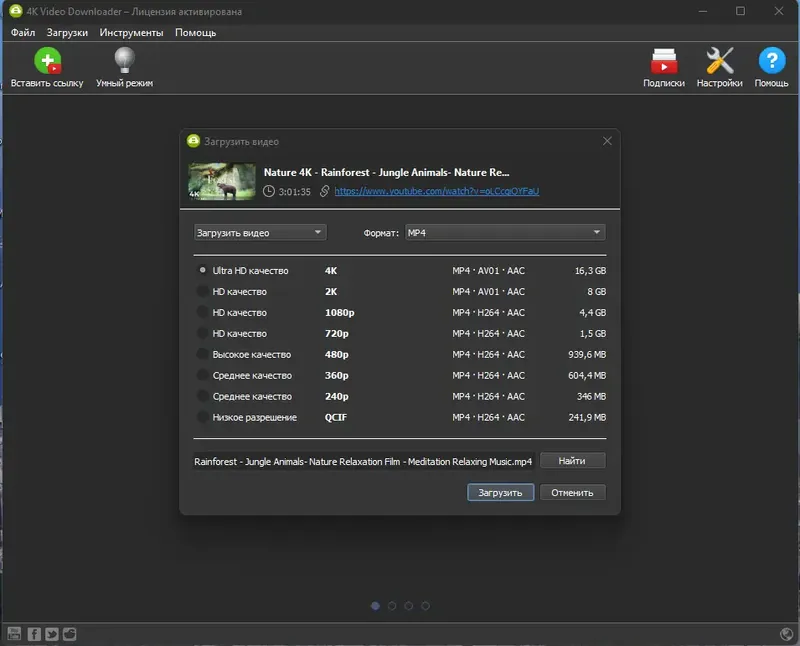This screenshot has width=800, height=646.
Task: Open Help (Помощь) question mark icon
Action: point(771,61)
